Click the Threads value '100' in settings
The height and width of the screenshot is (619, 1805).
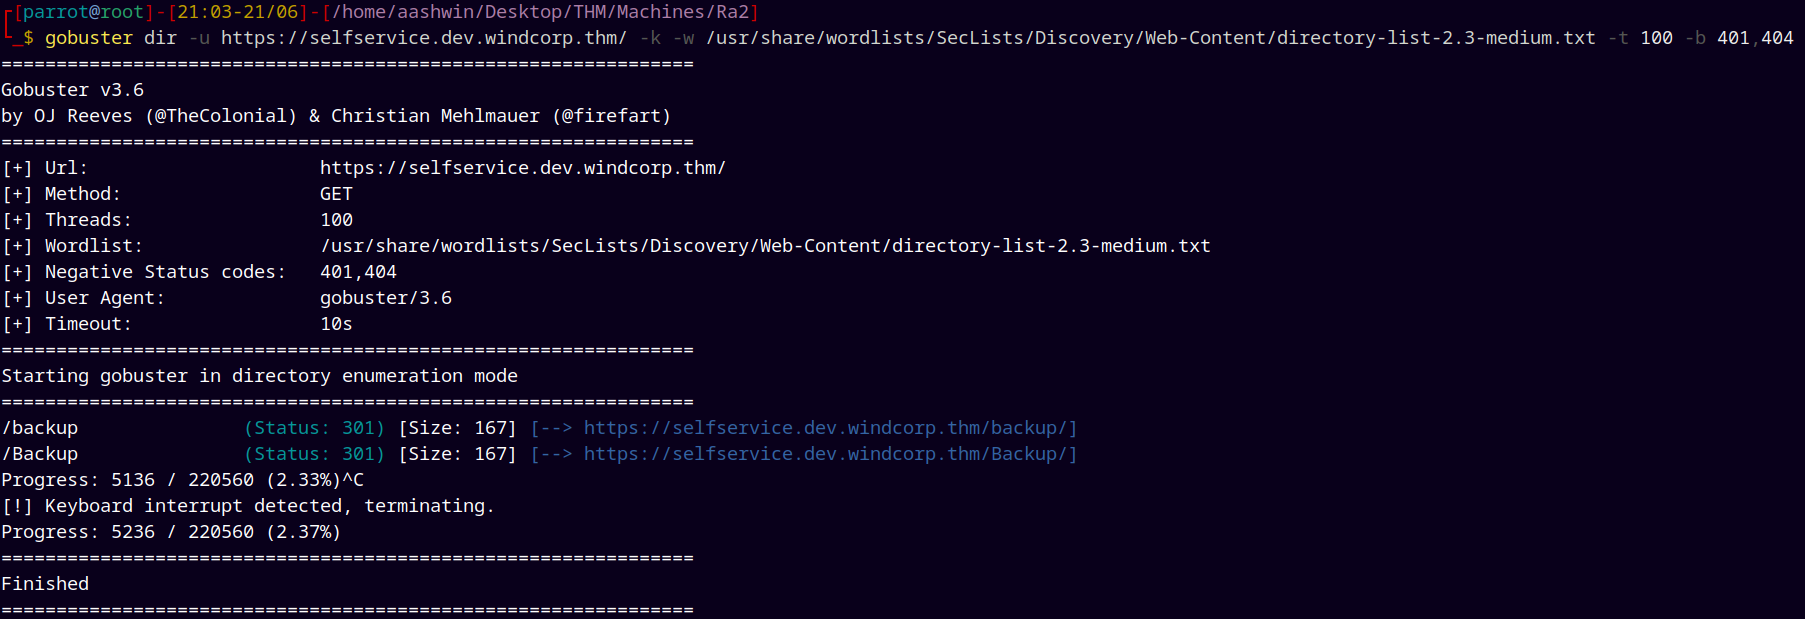click(x=336, y=220)
